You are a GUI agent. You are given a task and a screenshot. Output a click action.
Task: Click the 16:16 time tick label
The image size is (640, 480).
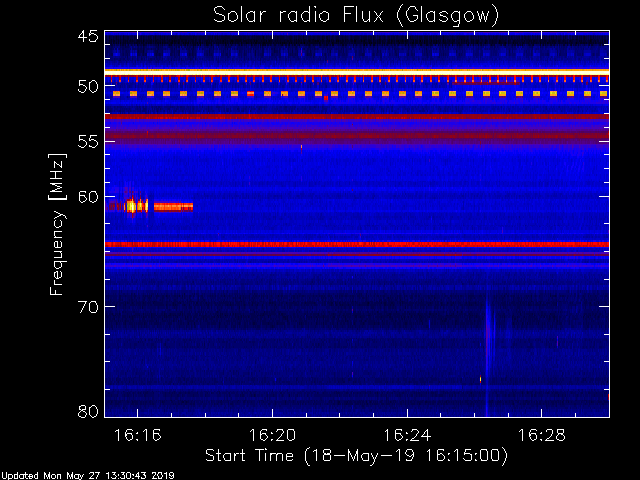point(138,435)
